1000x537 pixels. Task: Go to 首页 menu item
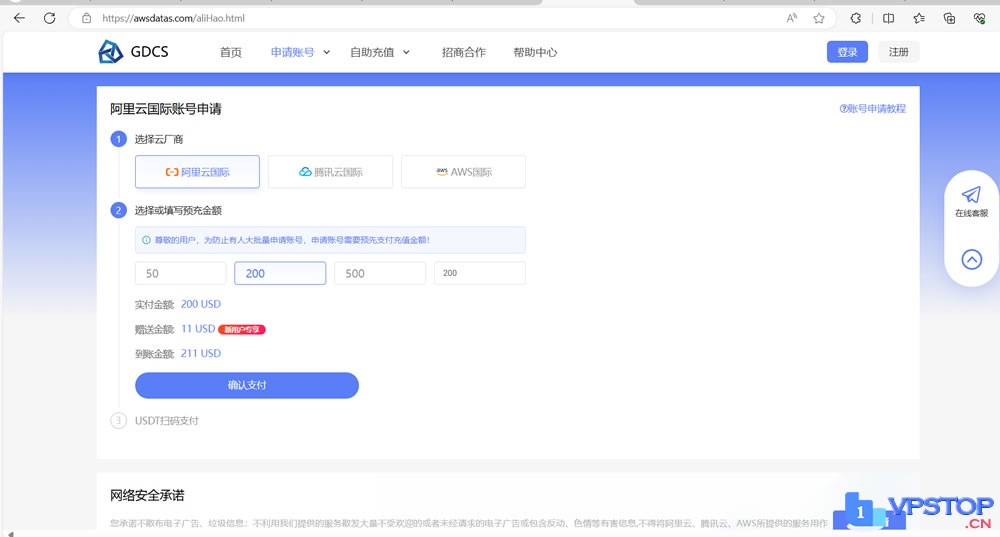(x=230, y=52)
